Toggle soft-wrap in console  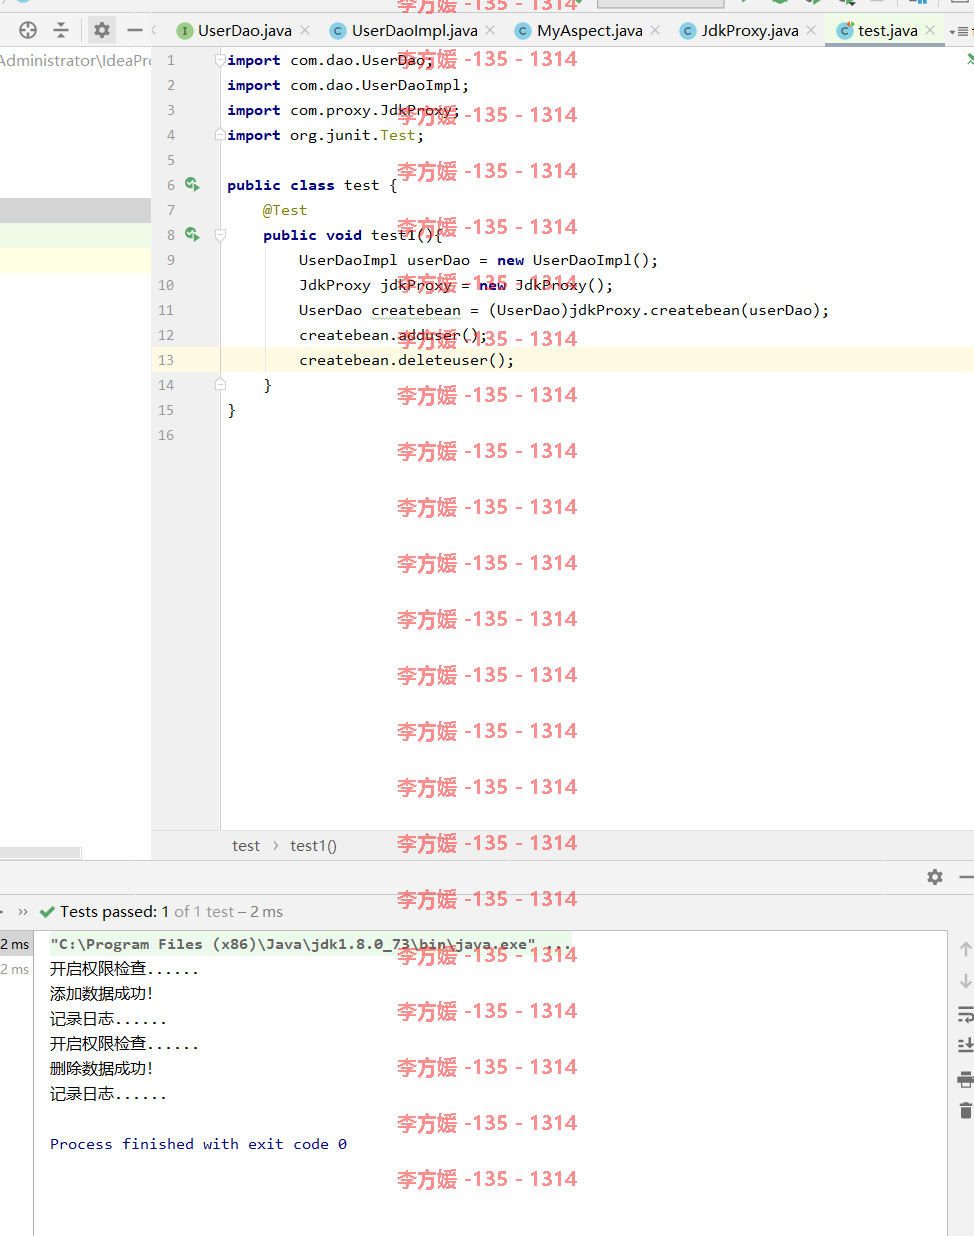(x=965, y=1014)
